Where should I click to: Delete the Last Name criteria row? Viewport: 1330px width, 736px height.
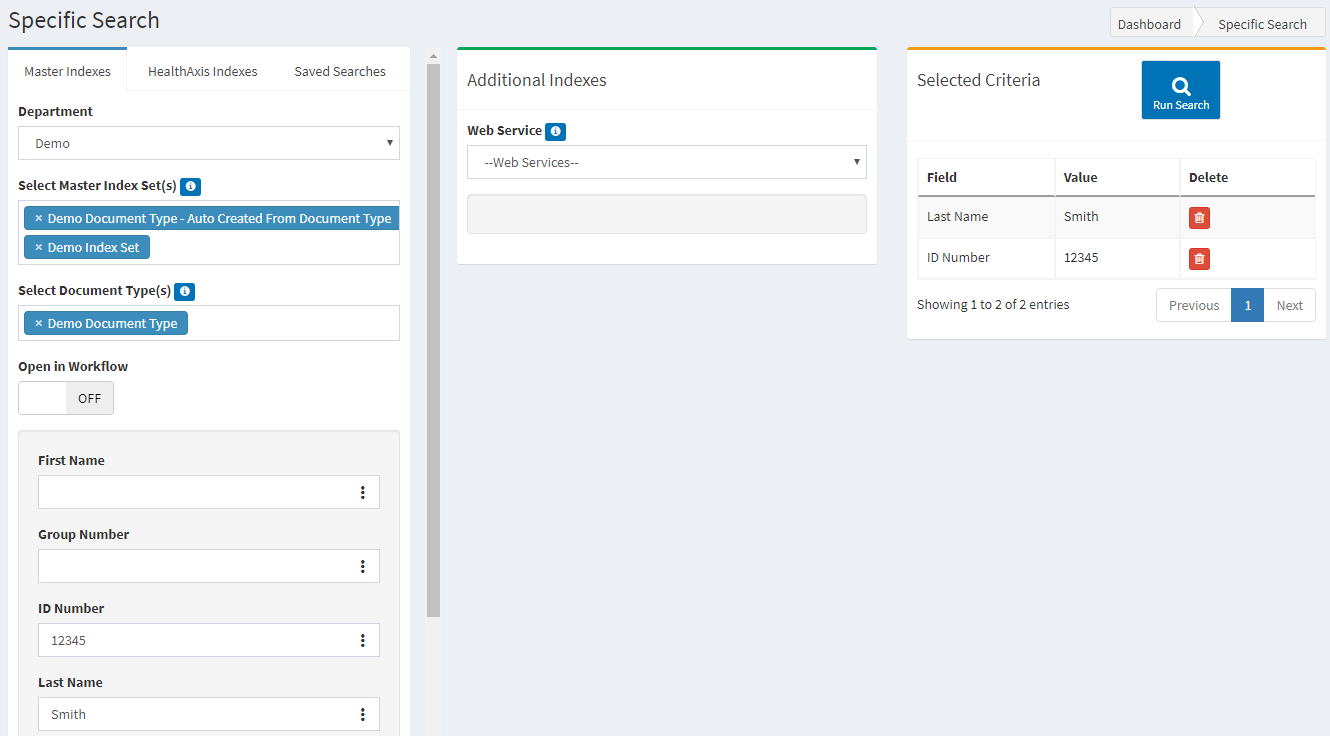point(1199,218)
